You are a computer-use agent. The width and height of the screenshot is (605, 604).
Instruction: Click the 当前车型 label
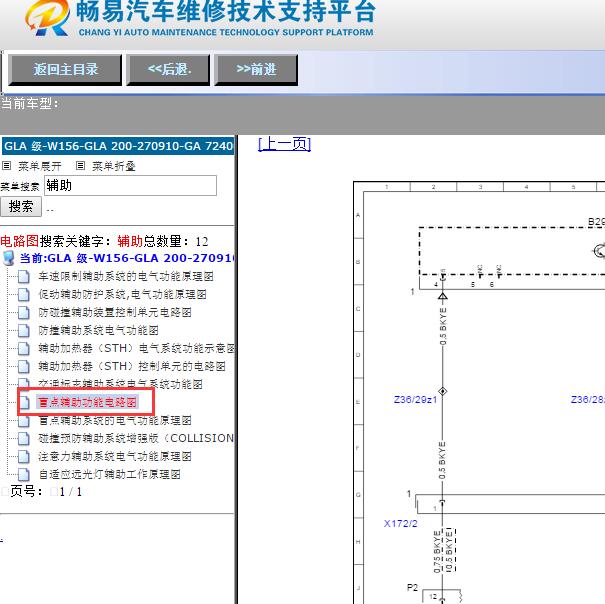(x=30, y=103)
